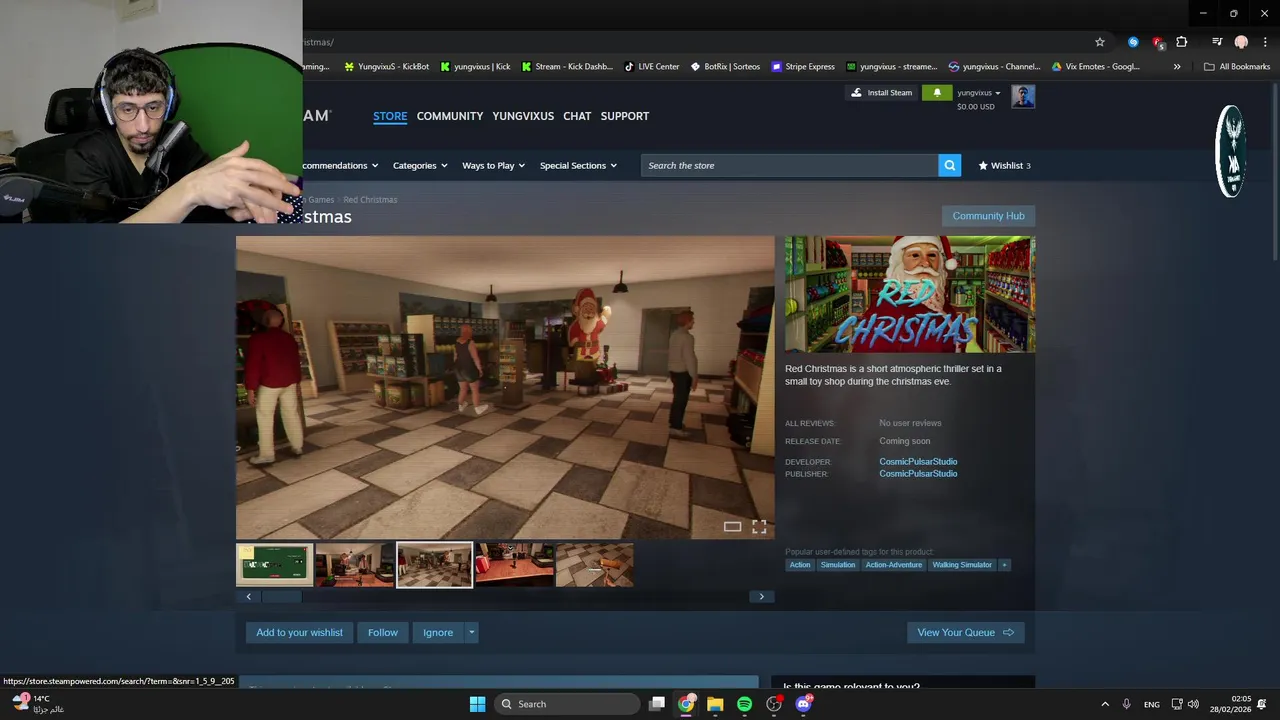Open Spotify from the taskbar

[744, 705]
